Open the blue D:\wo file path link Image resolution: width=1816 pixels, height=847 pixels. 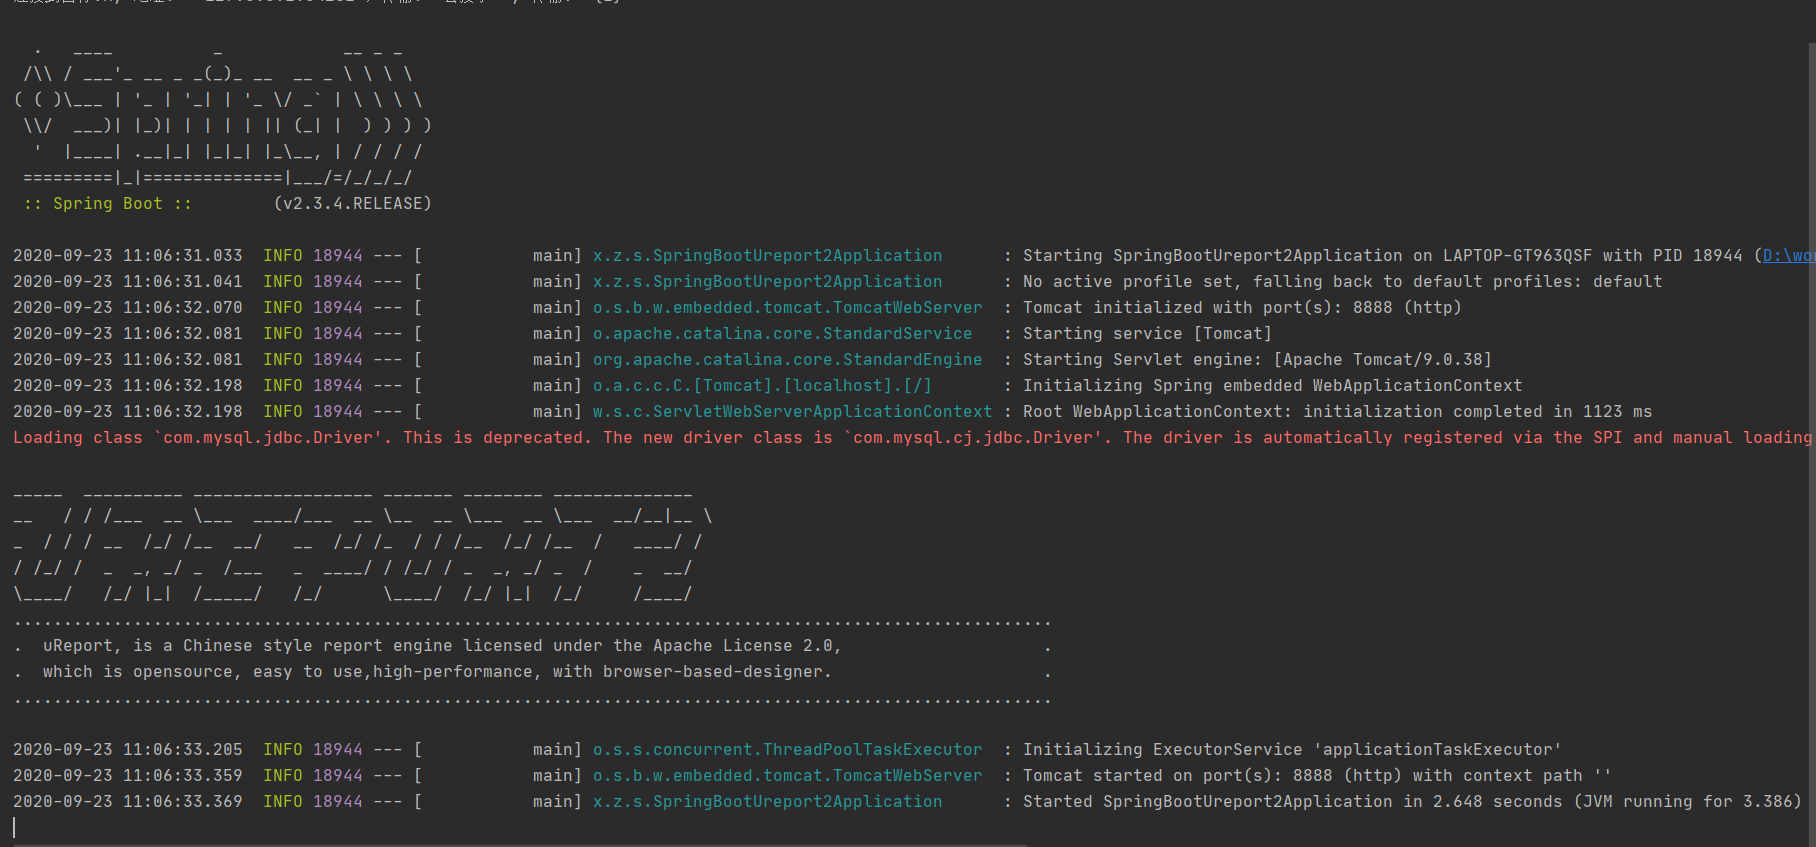[1788, 256]
